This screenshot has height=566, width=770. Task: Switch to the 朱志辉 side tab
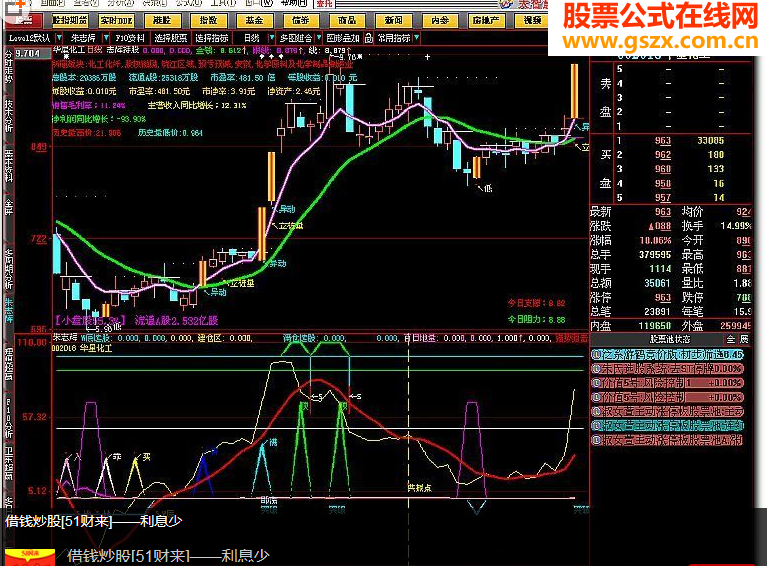click(9, 310)
